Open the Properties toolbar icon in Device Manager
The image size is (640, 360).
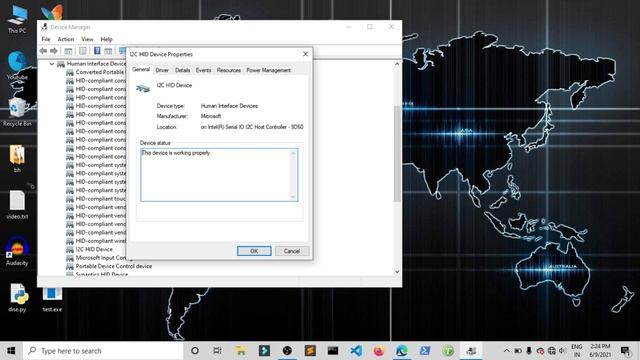(83, 51)
